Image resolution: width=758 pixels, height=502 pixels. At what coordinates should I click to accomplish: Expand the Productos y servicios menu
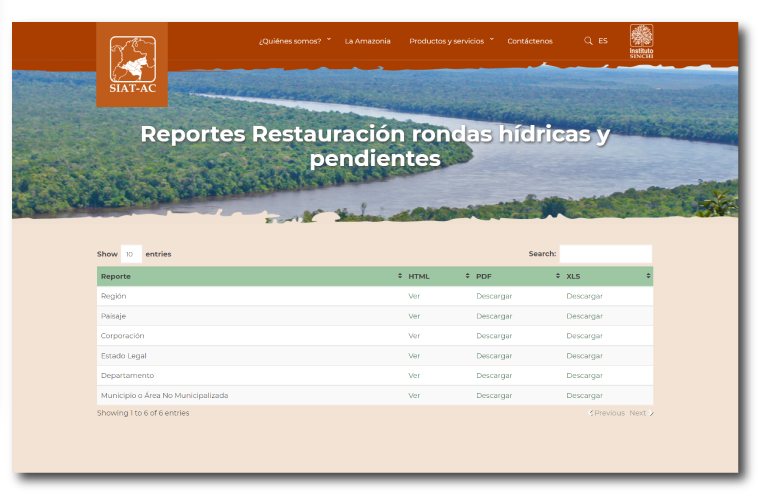[452, 41]
